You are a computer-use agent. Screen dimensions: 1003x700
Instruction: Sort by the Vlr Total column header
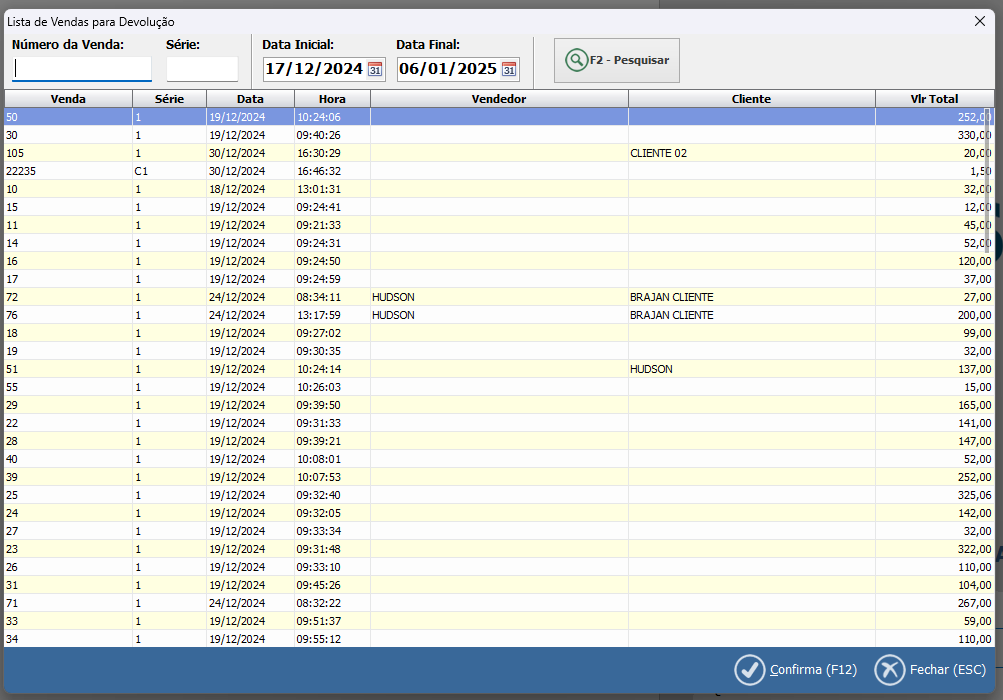(933, 99)
